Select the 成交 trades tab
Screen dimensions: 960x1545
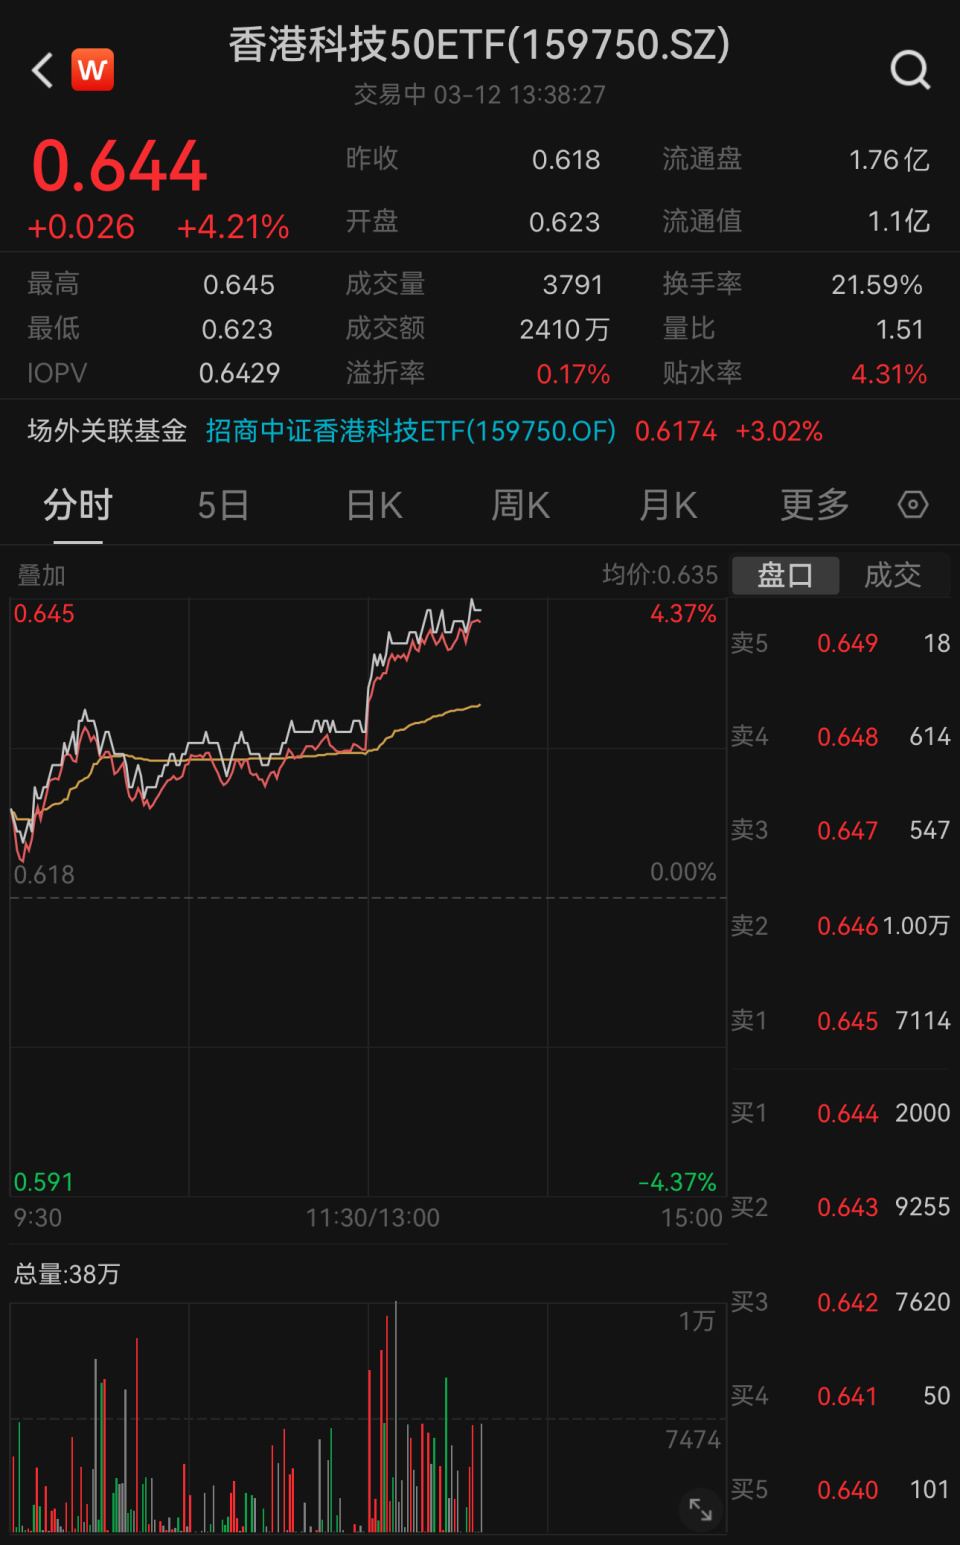893,575
